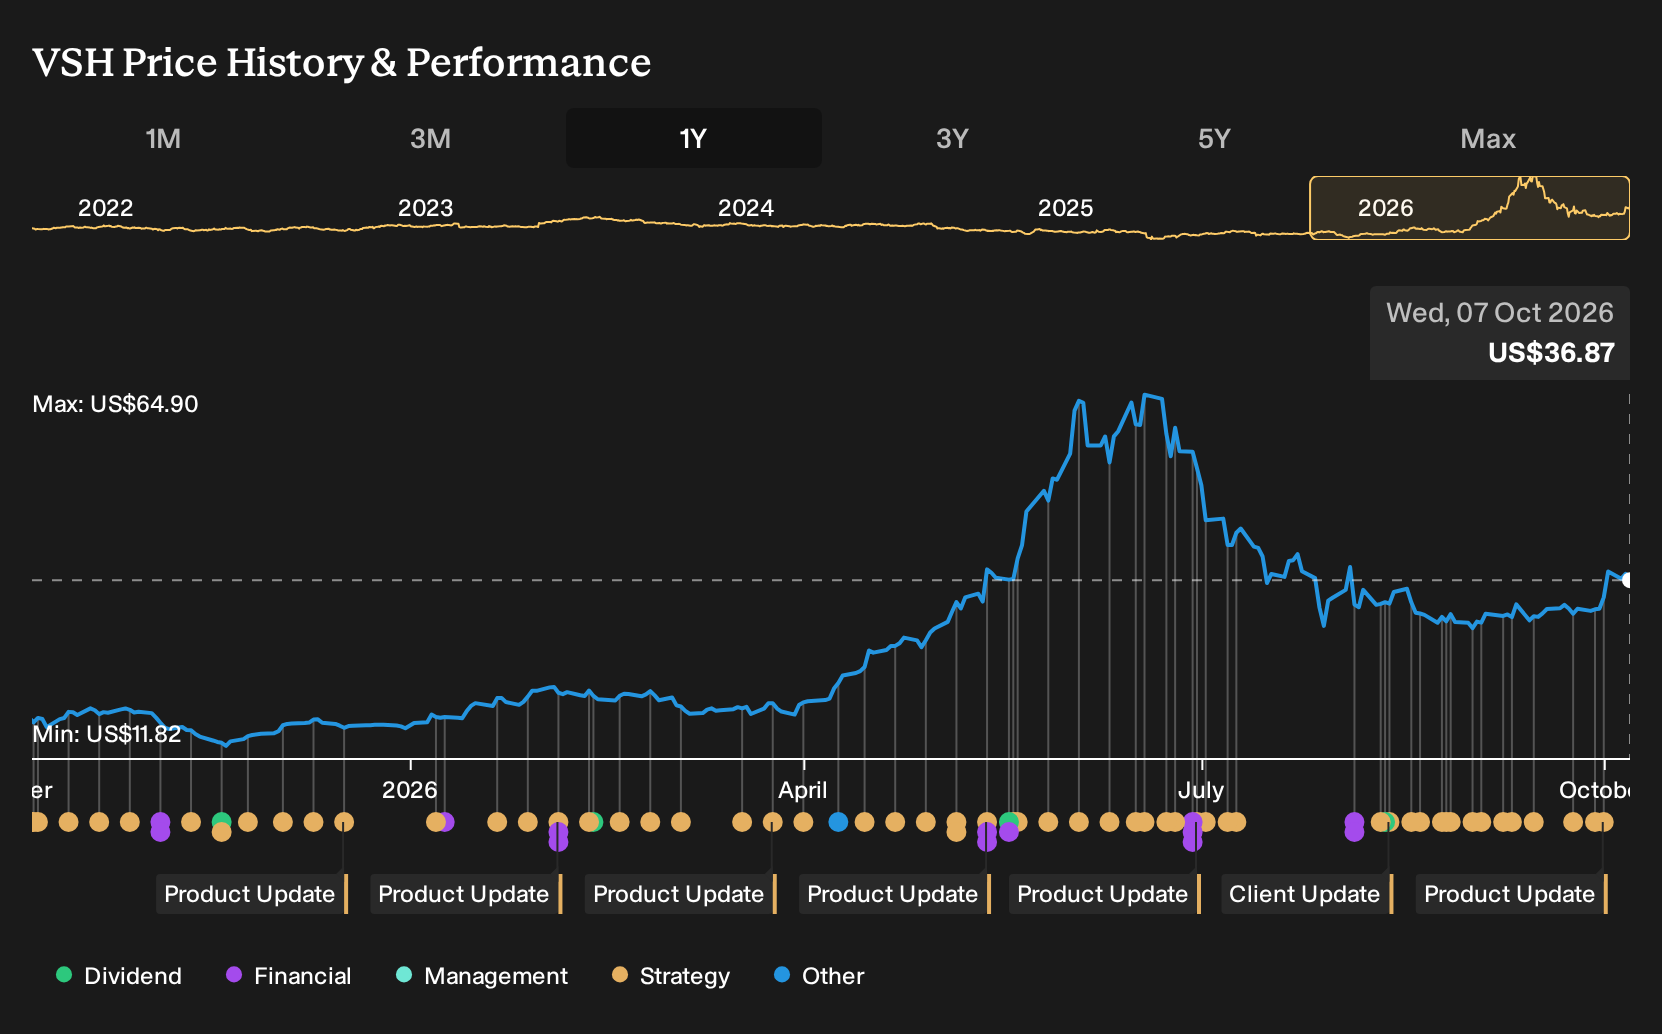
Task: Click the white endpoint marker on the price line
Action: 1626,580
